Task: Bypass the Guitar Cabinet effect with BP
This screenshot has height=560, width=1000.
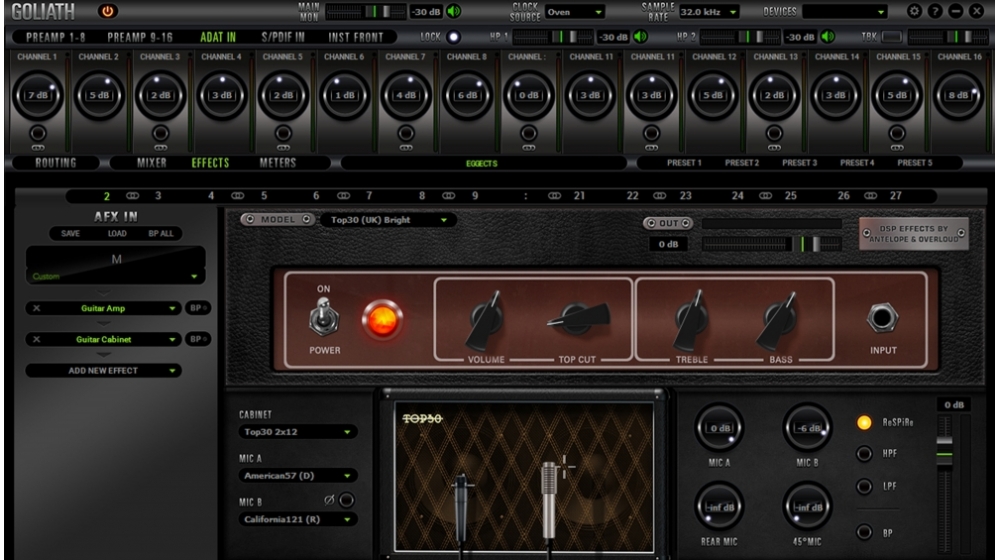Action: [198, 339]
